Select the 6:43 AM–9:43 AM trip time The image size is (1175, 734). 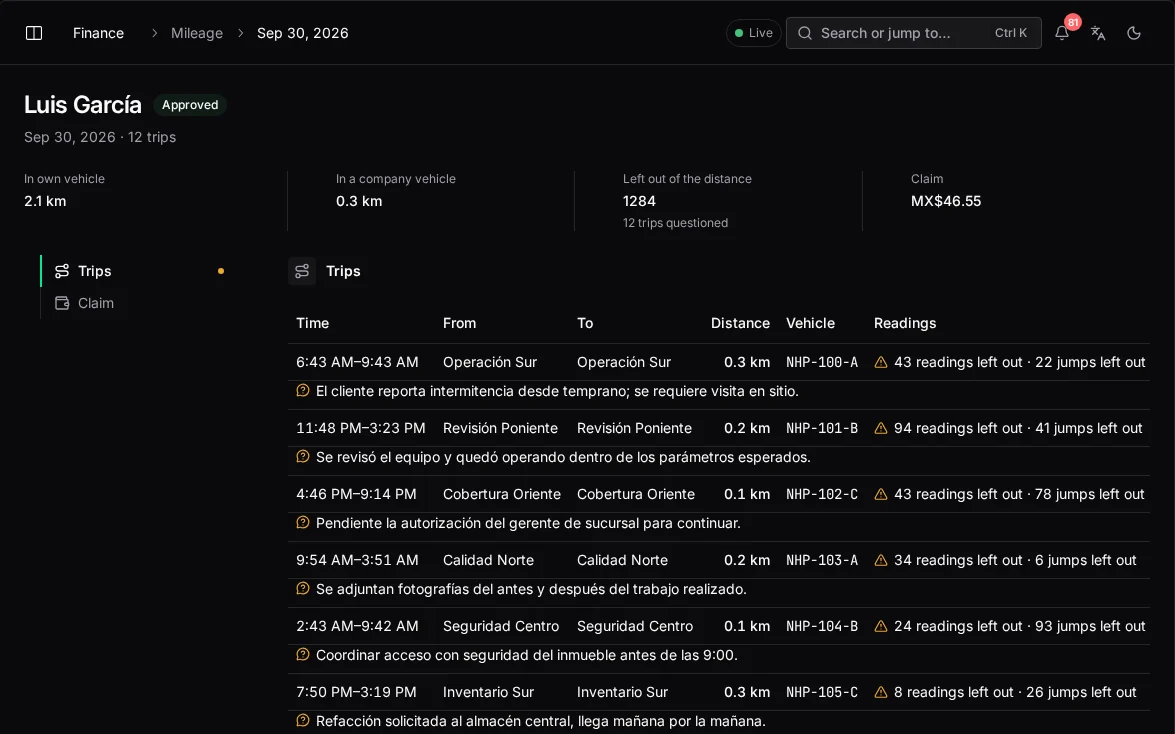click(357, 362)
